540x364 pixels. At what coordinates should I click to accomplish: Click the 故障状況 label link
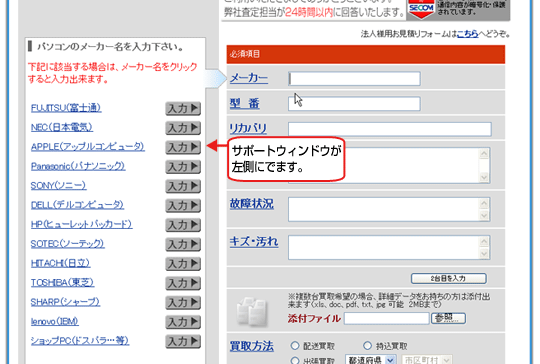252,204
